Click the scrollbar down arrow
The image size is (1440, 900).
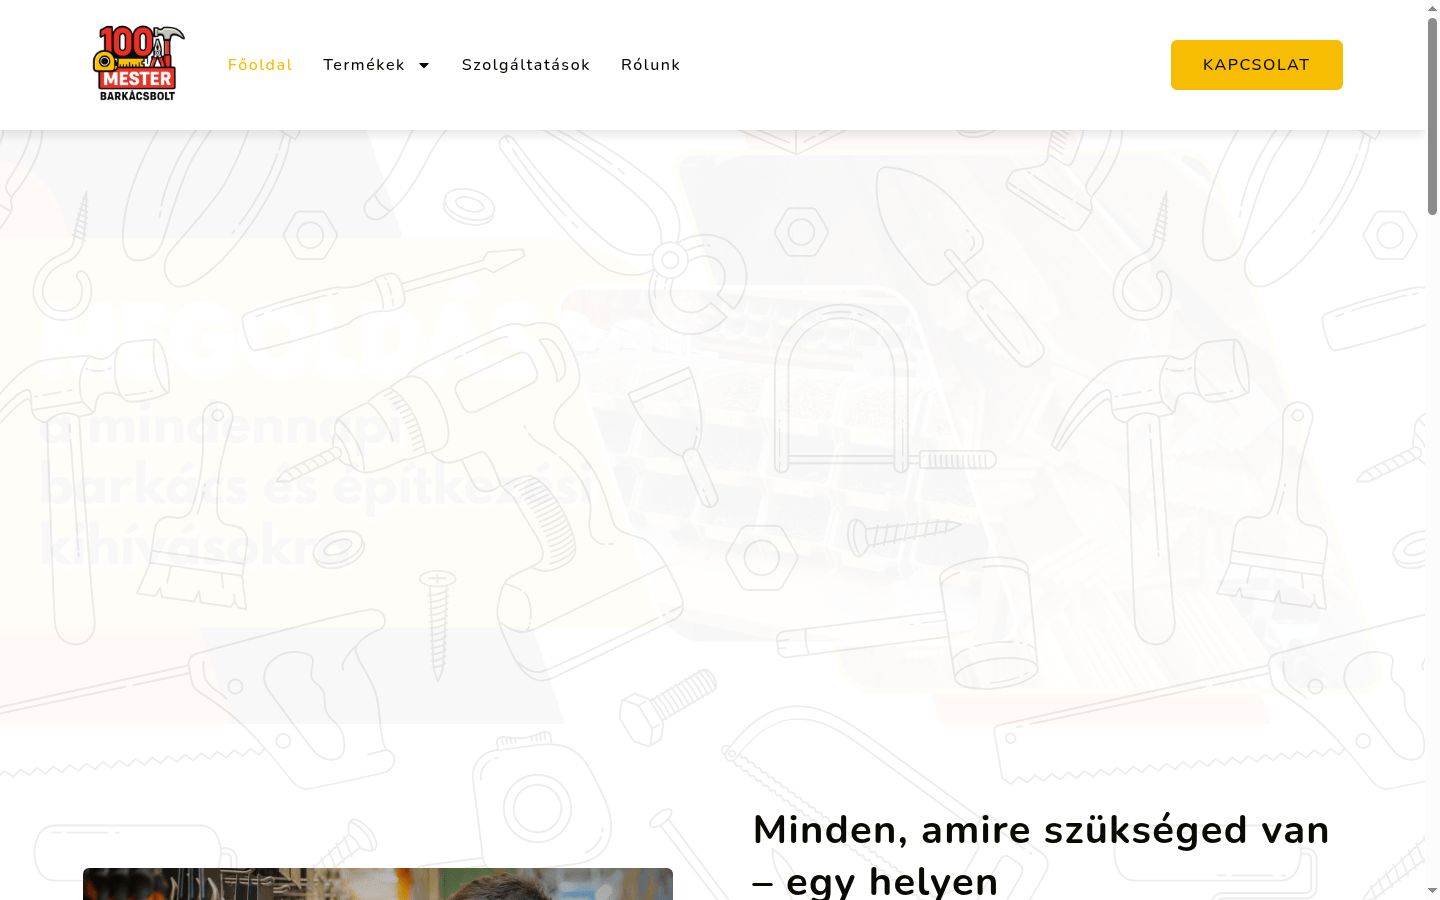1432,891
